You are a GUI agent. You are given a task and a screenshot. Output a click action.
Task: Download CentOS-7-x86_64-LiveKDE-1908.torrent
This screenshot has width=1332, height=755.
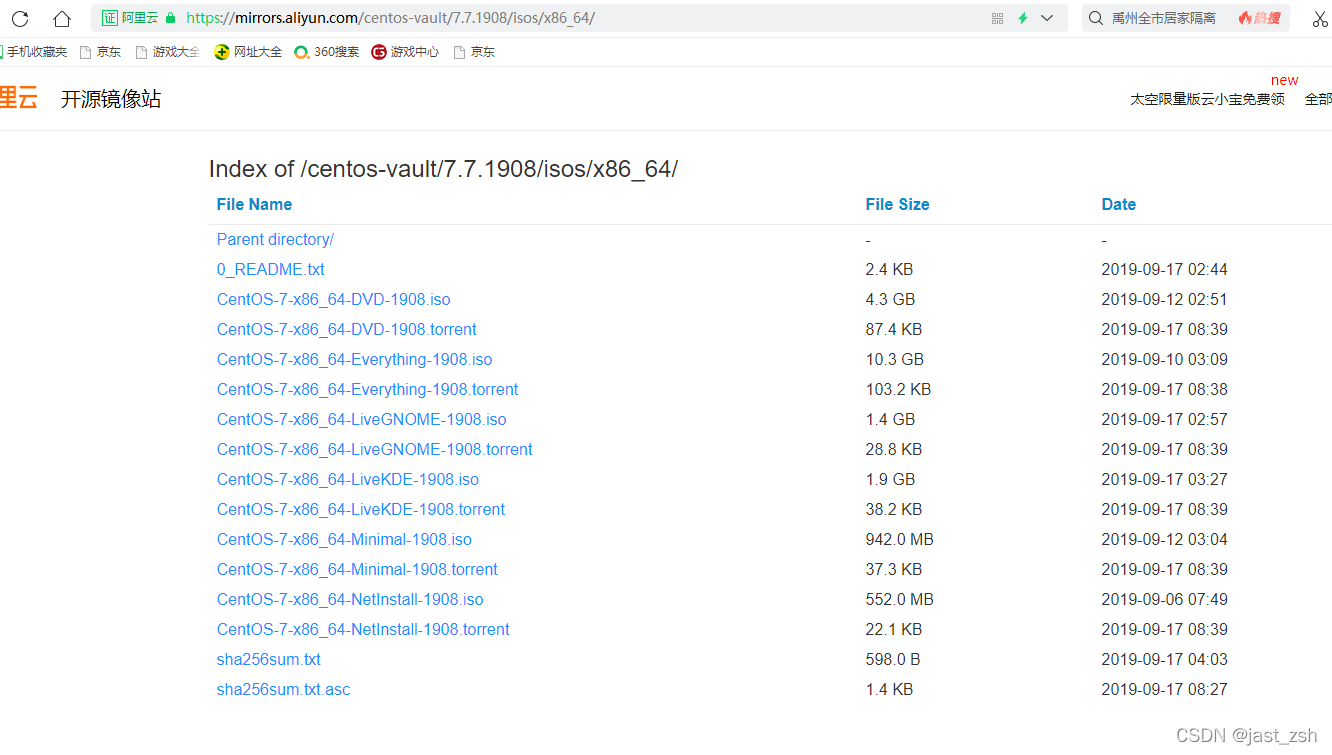coord(360,509)
